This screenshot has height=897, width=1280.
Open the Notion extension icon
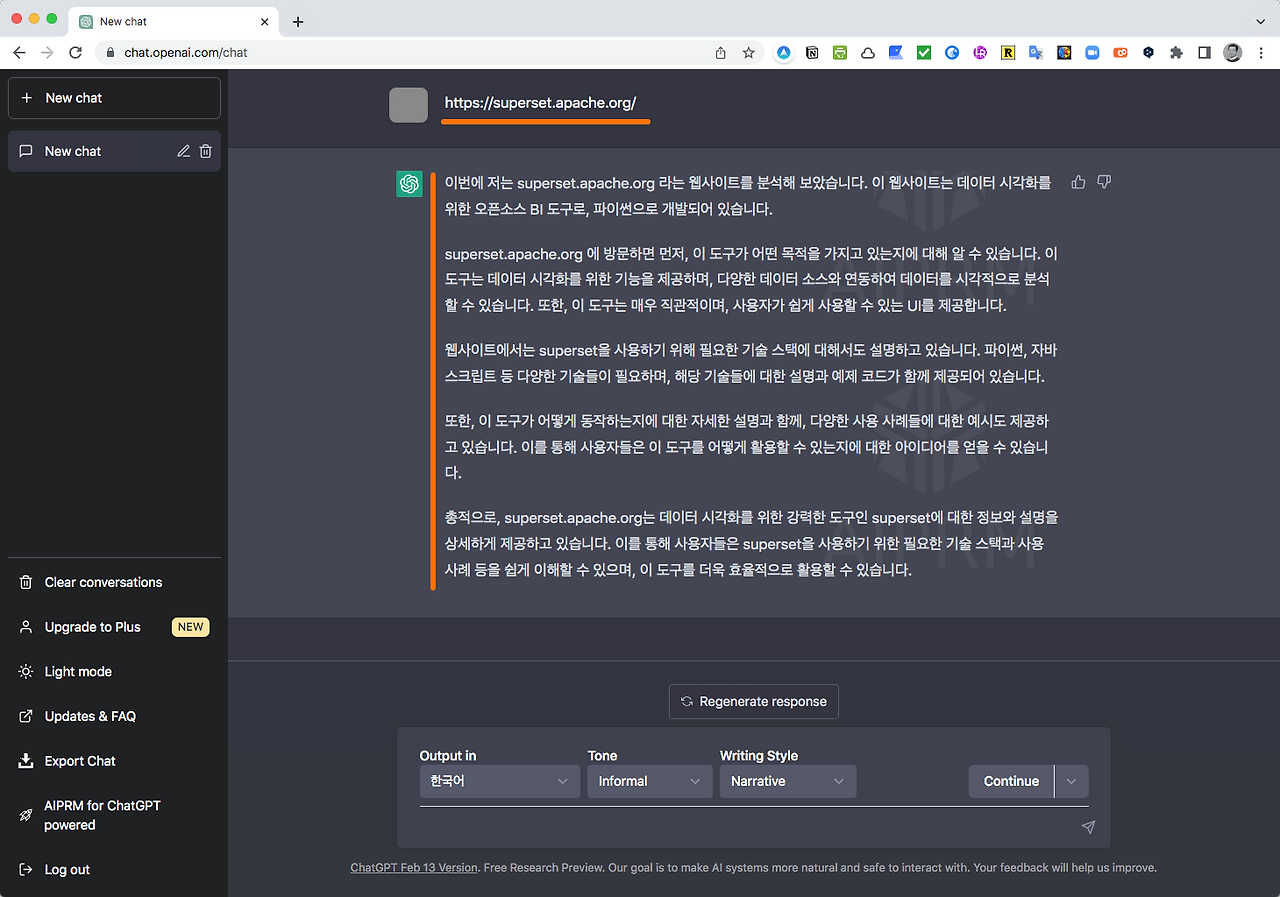[x=812, y=52]
